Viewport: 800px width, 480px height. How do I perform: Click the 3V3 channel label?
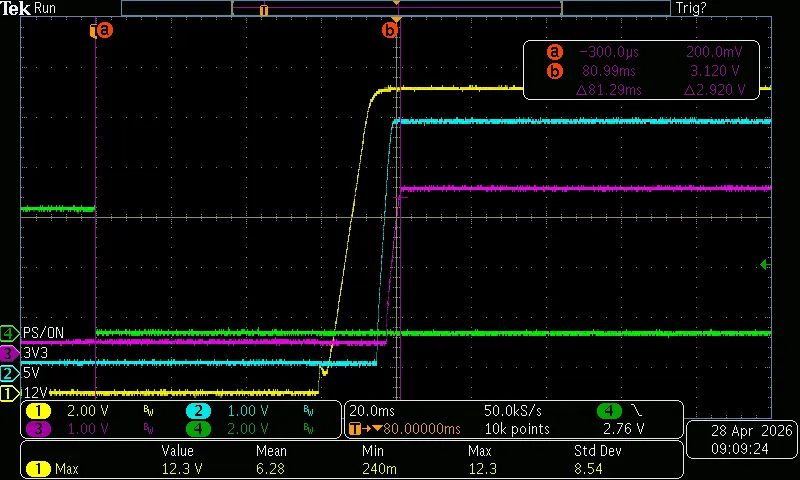point(35,353)
